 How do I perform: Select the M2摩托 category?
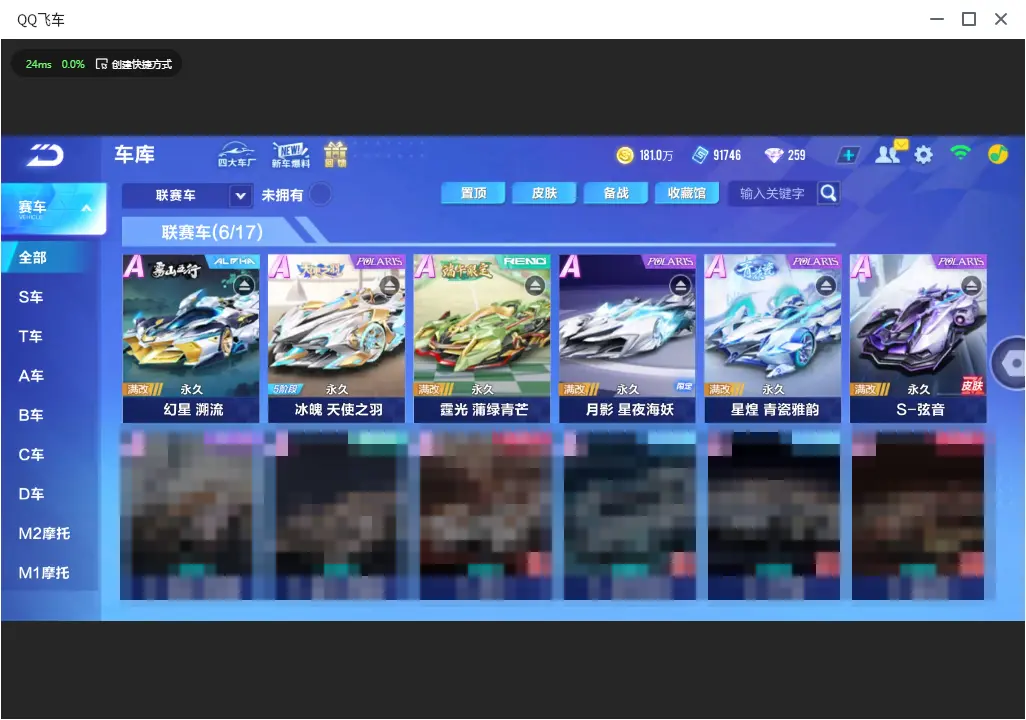[46, 533]
